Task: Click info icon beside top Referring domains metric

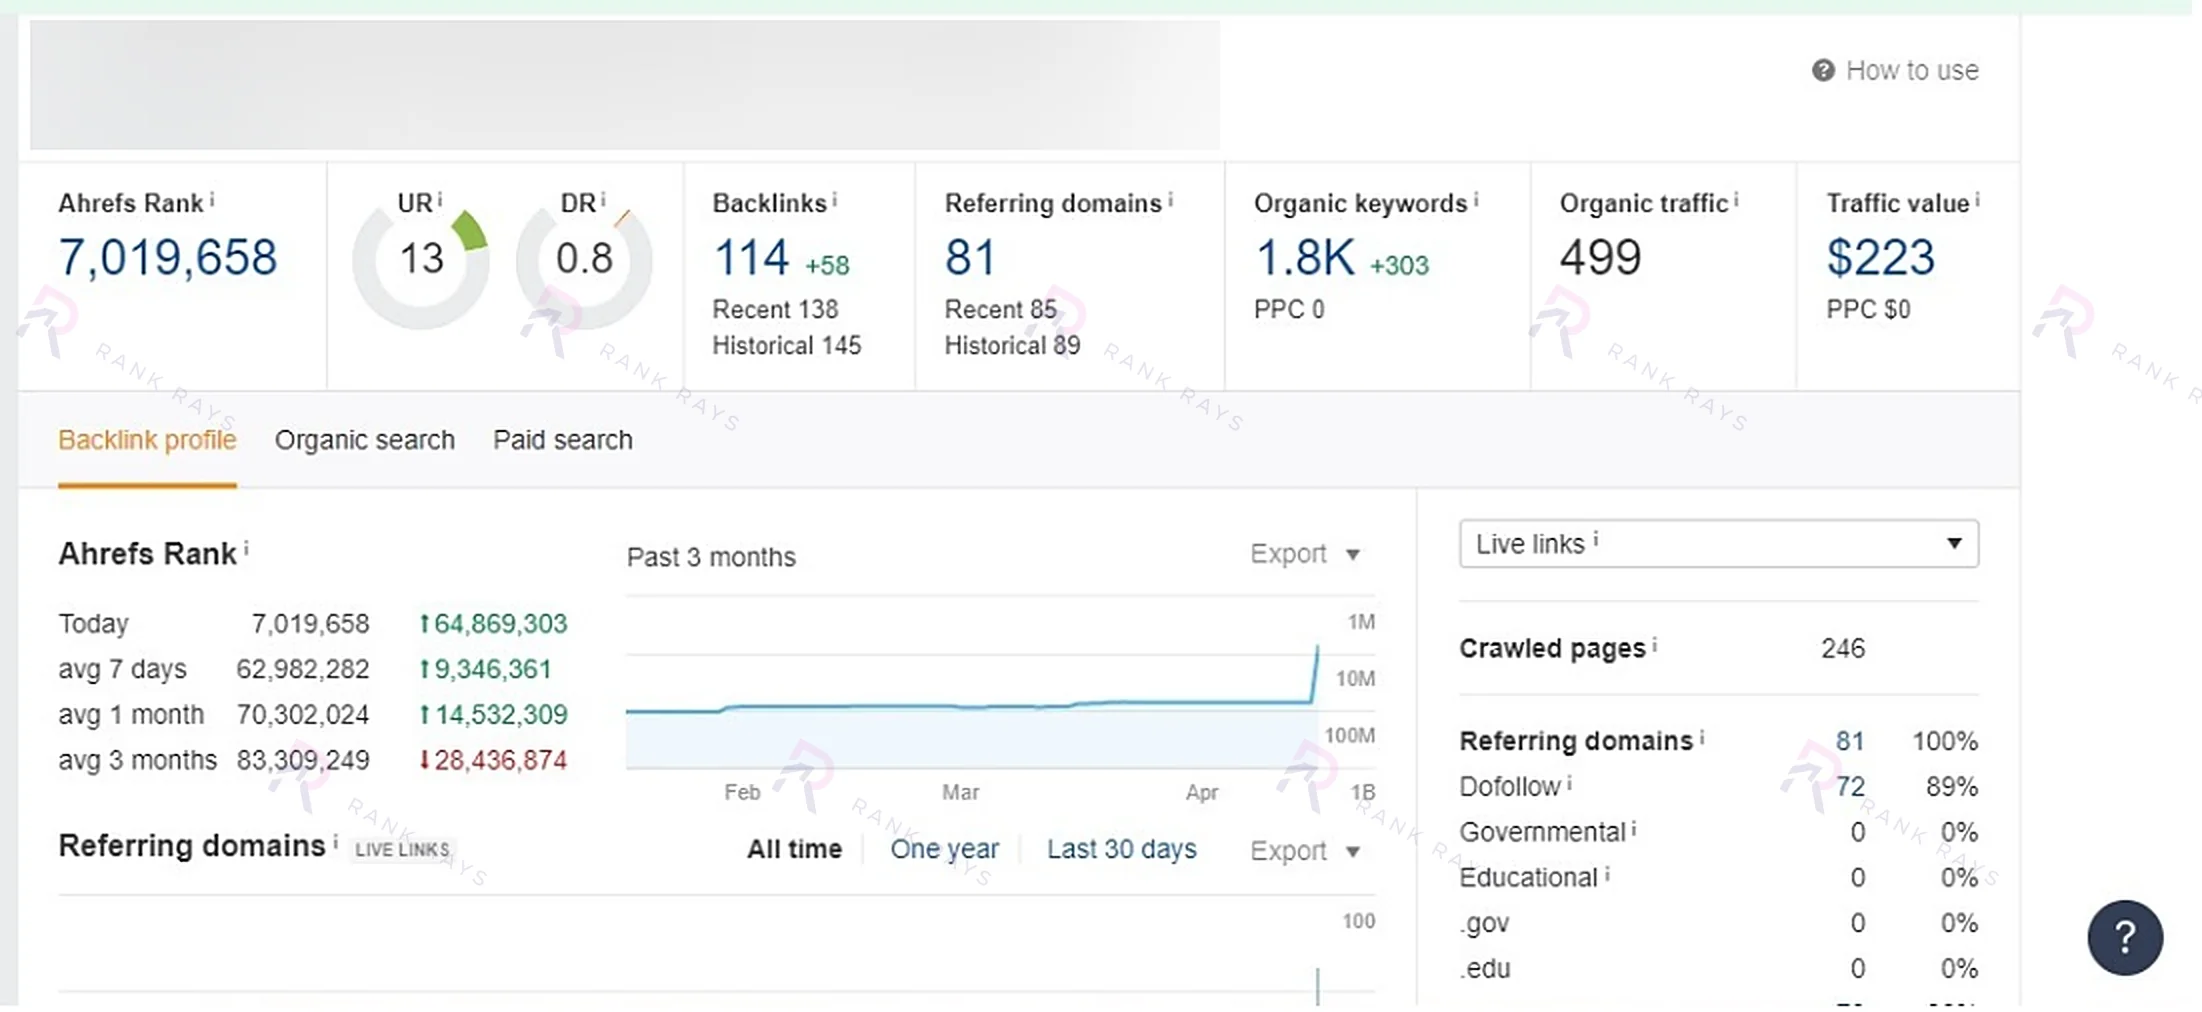Action: point(1170,200)
